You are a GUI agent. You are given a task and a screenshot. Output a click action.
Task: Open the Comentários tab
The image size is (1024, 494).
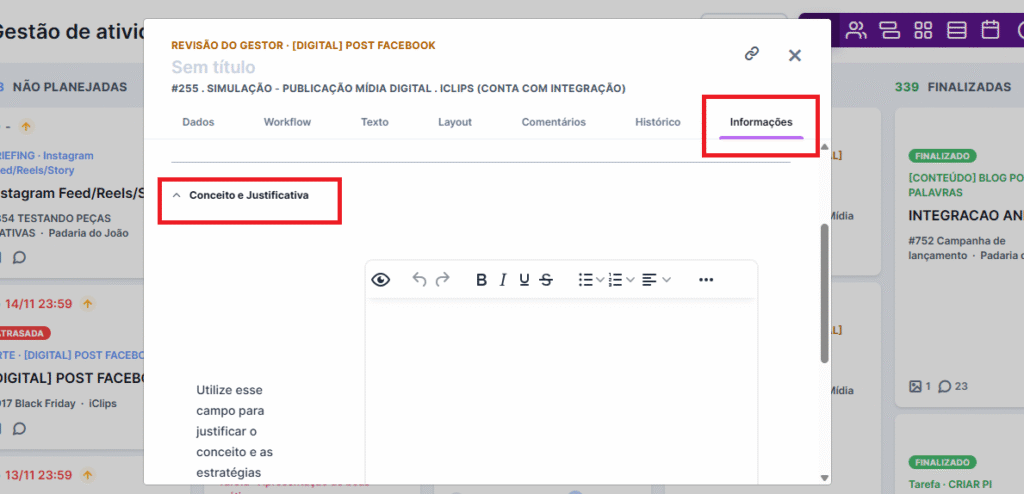pyautogui.click(x=553, y=122)
